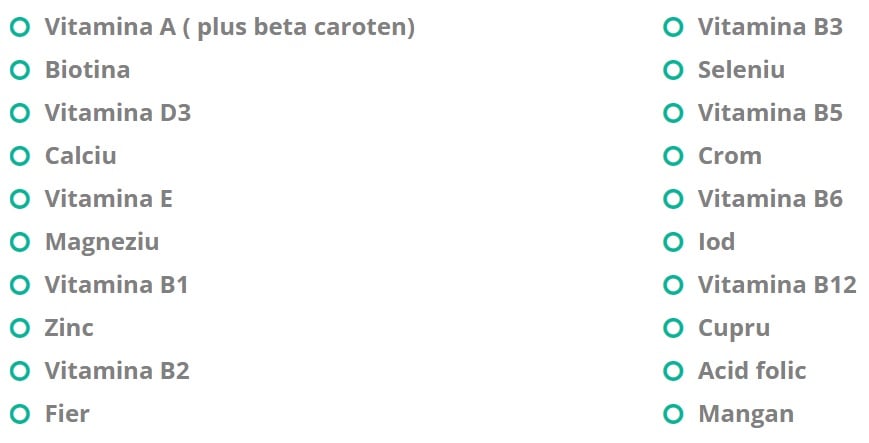
Task: Click the Vitamina B5 text
Action: [770, 113]
